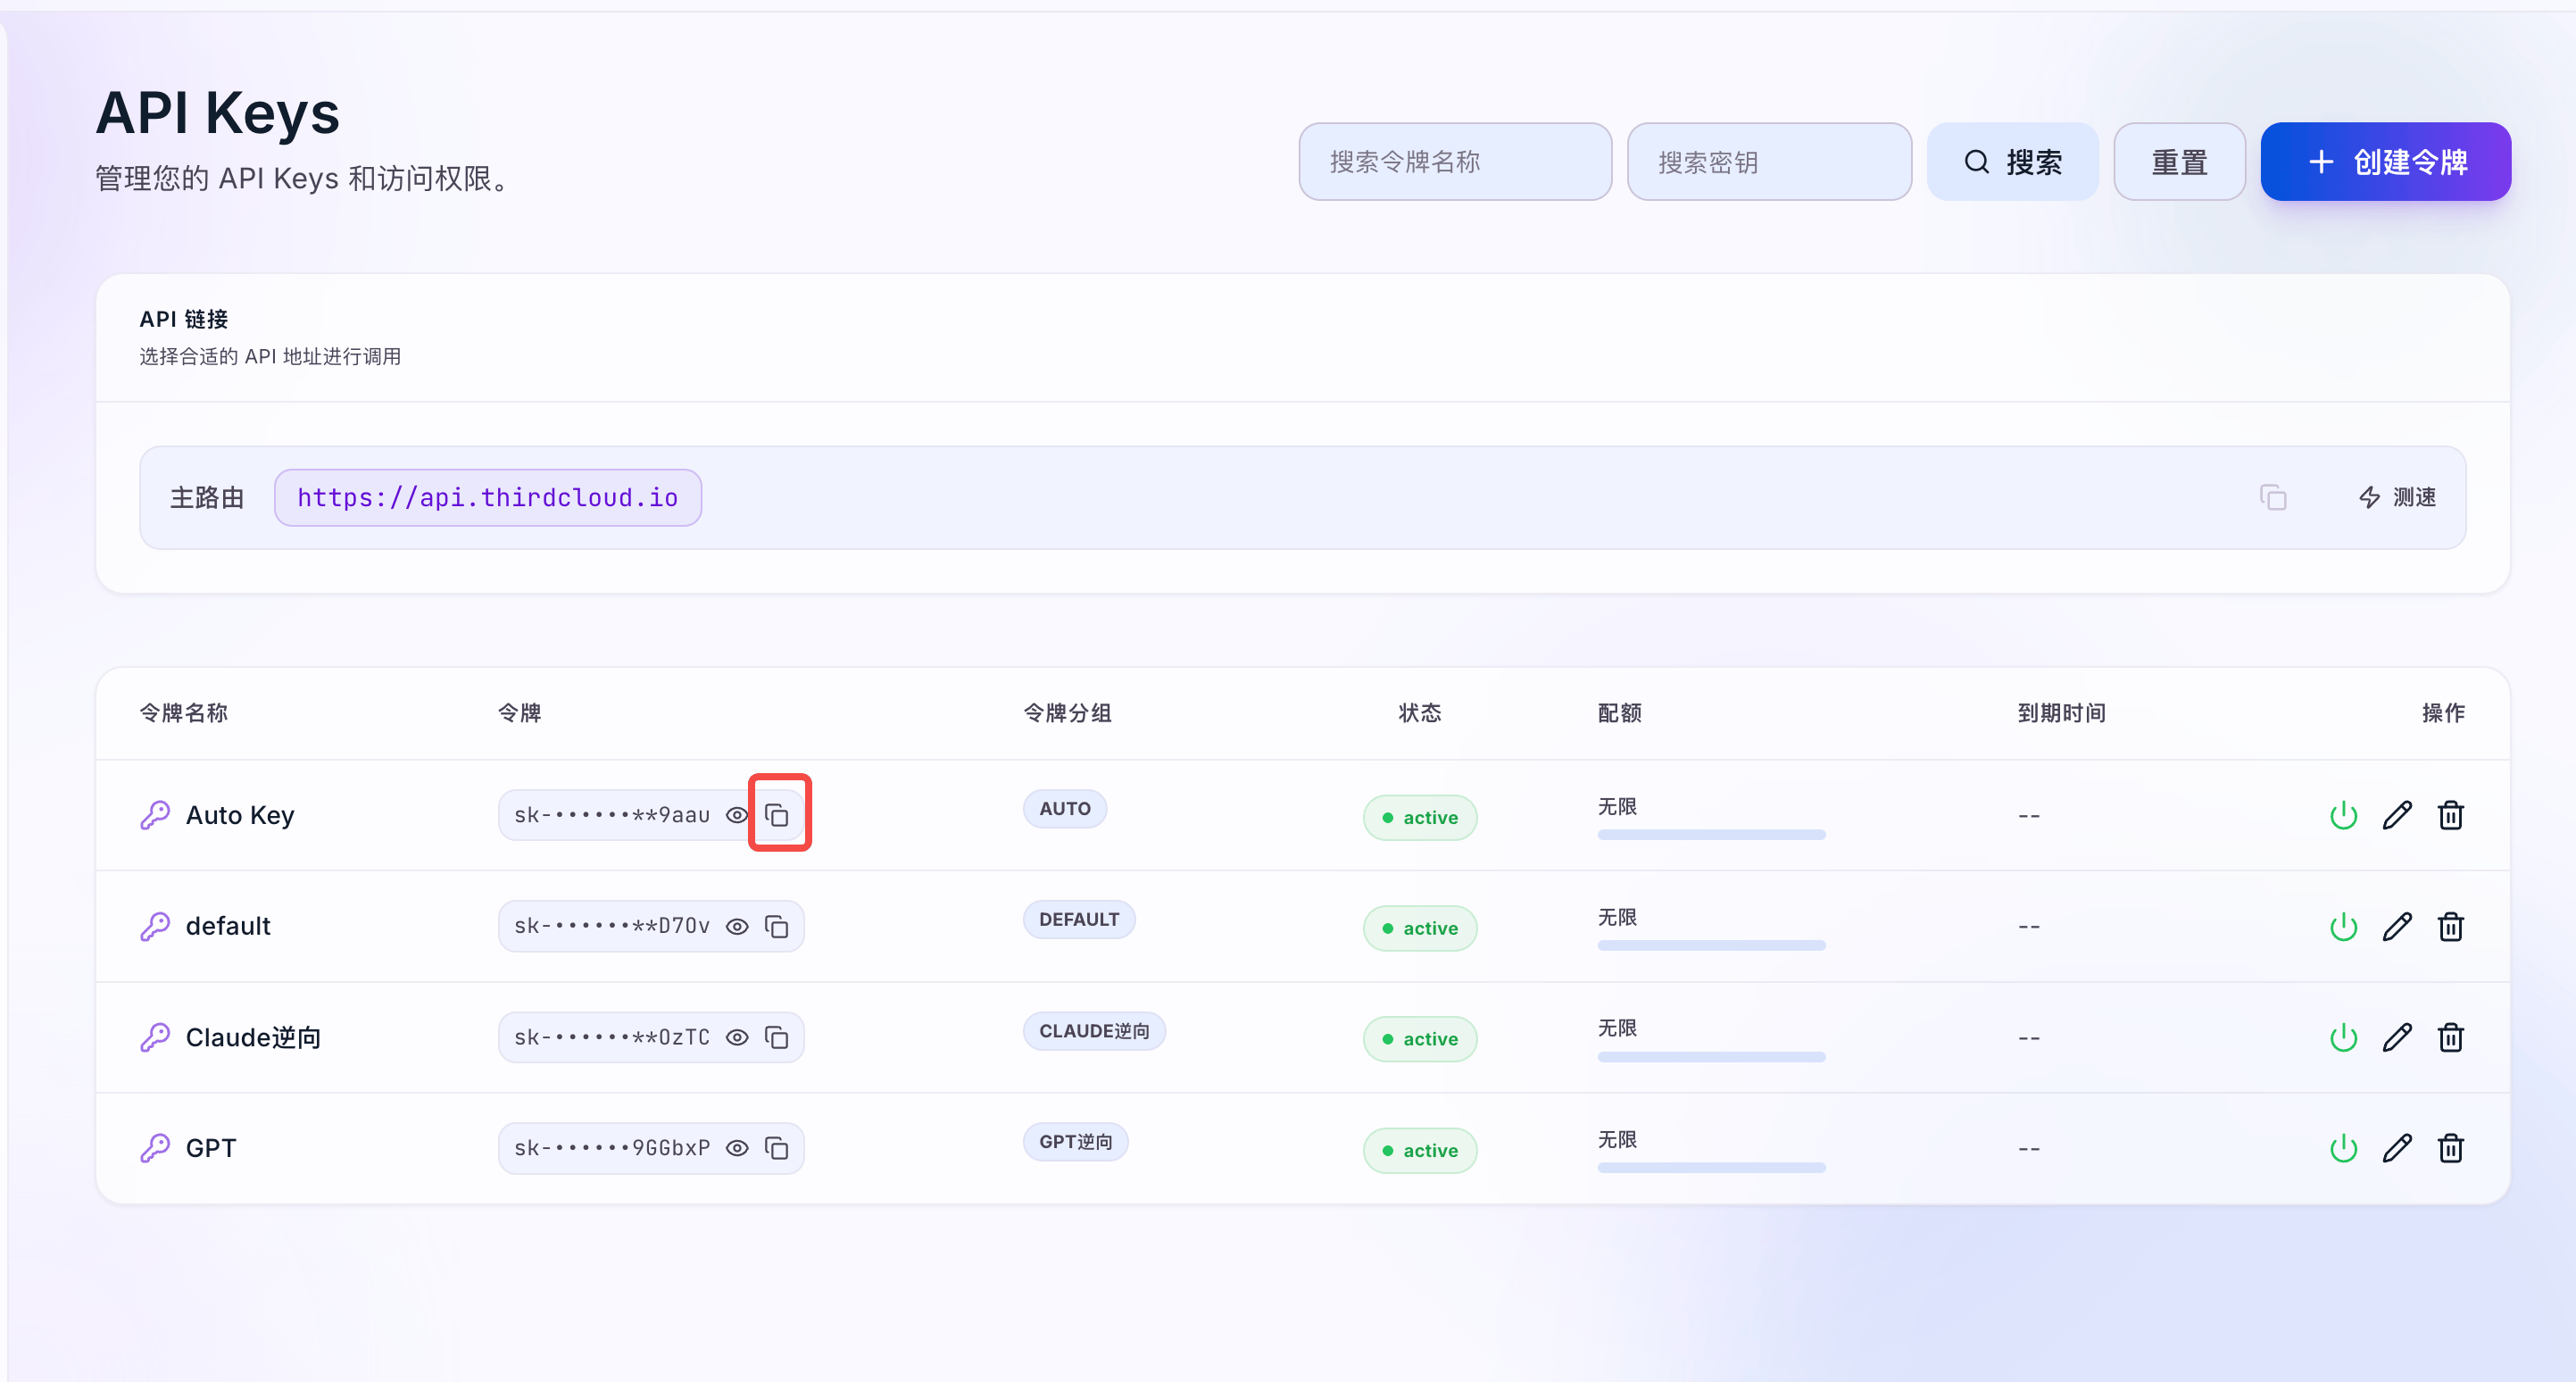Click the 令牌名称 column header
2576x1382 pixels.
point(184,713)
